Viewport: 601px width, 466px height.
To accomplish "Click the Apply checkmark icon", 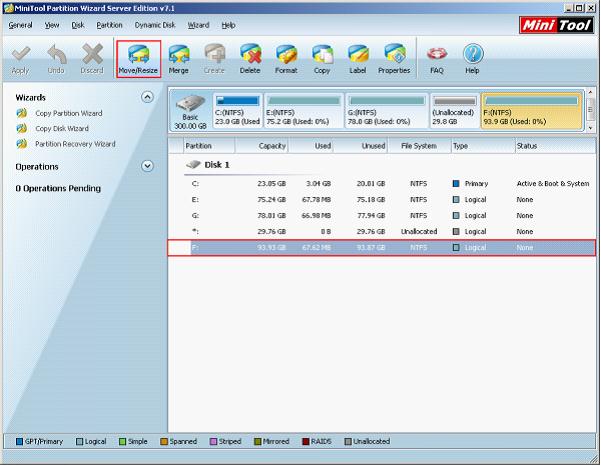I will coord(21,55).
